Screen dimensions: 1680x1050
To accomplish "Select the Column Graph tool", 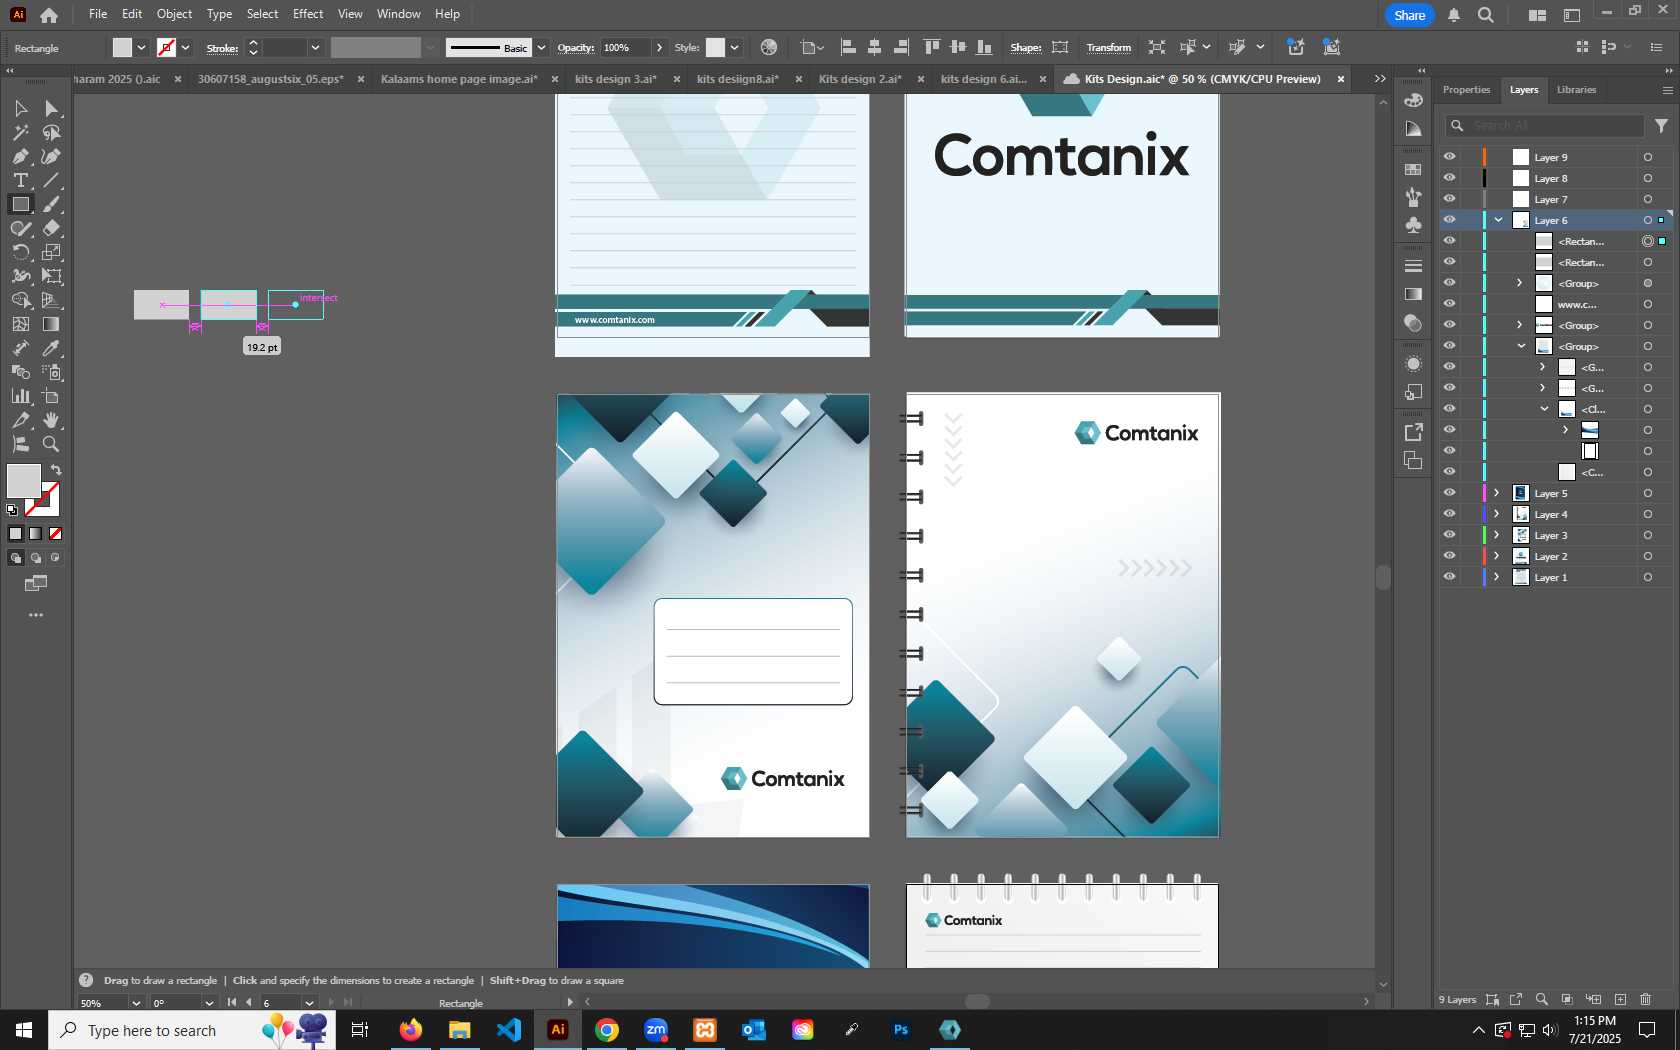I will click(20, 396).
